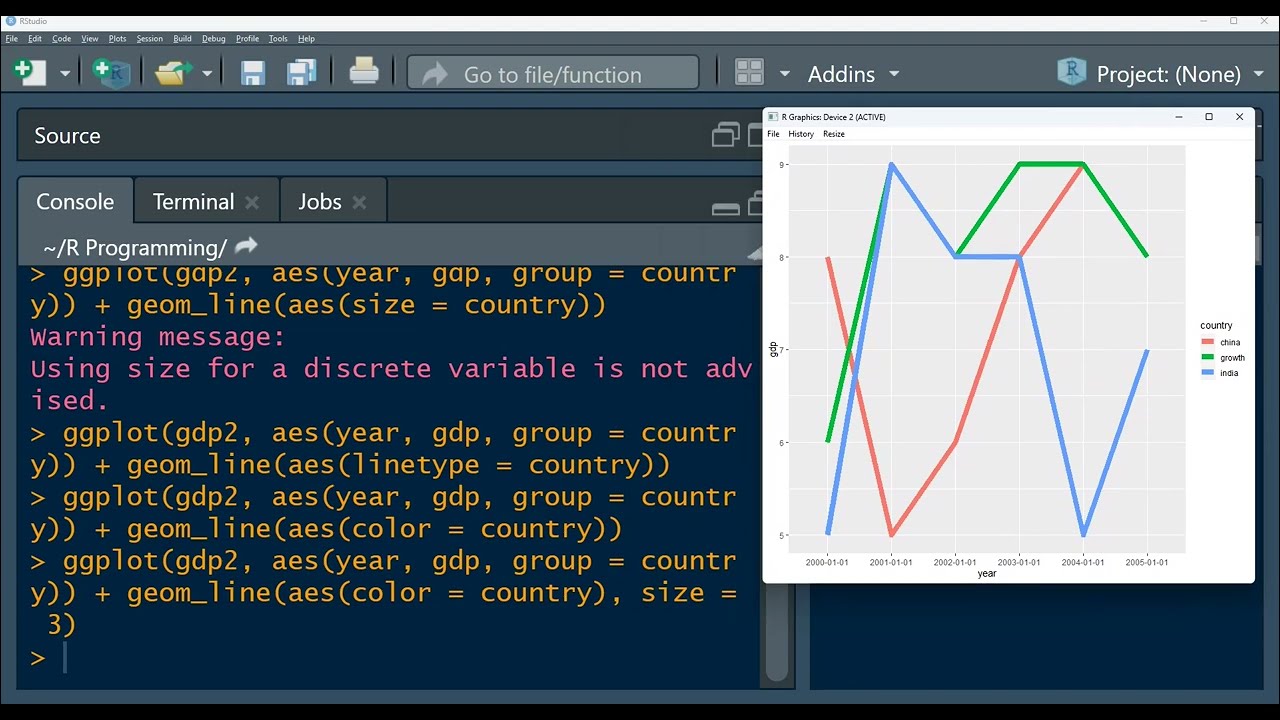Open the Session menu
The height and width of the screenshot is (720, 1280).
[150, 39]
